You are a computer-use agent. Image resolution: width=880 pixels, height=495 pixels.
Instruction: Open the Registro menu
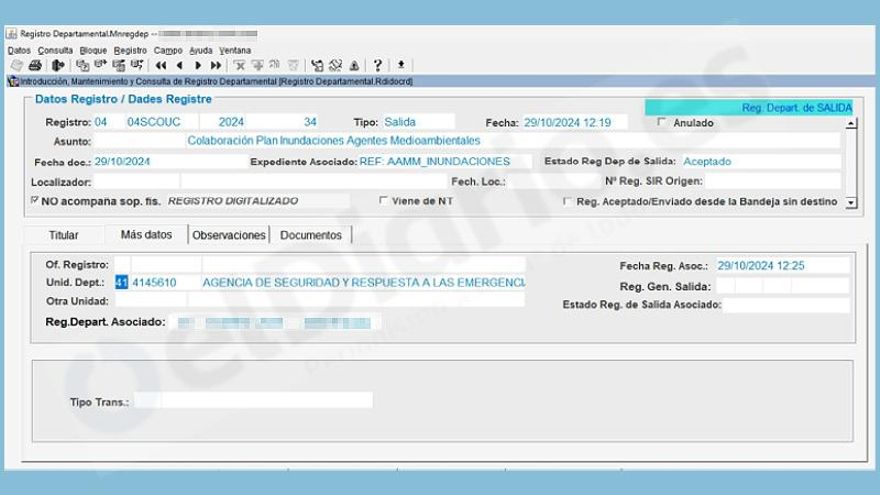(130, 50)
